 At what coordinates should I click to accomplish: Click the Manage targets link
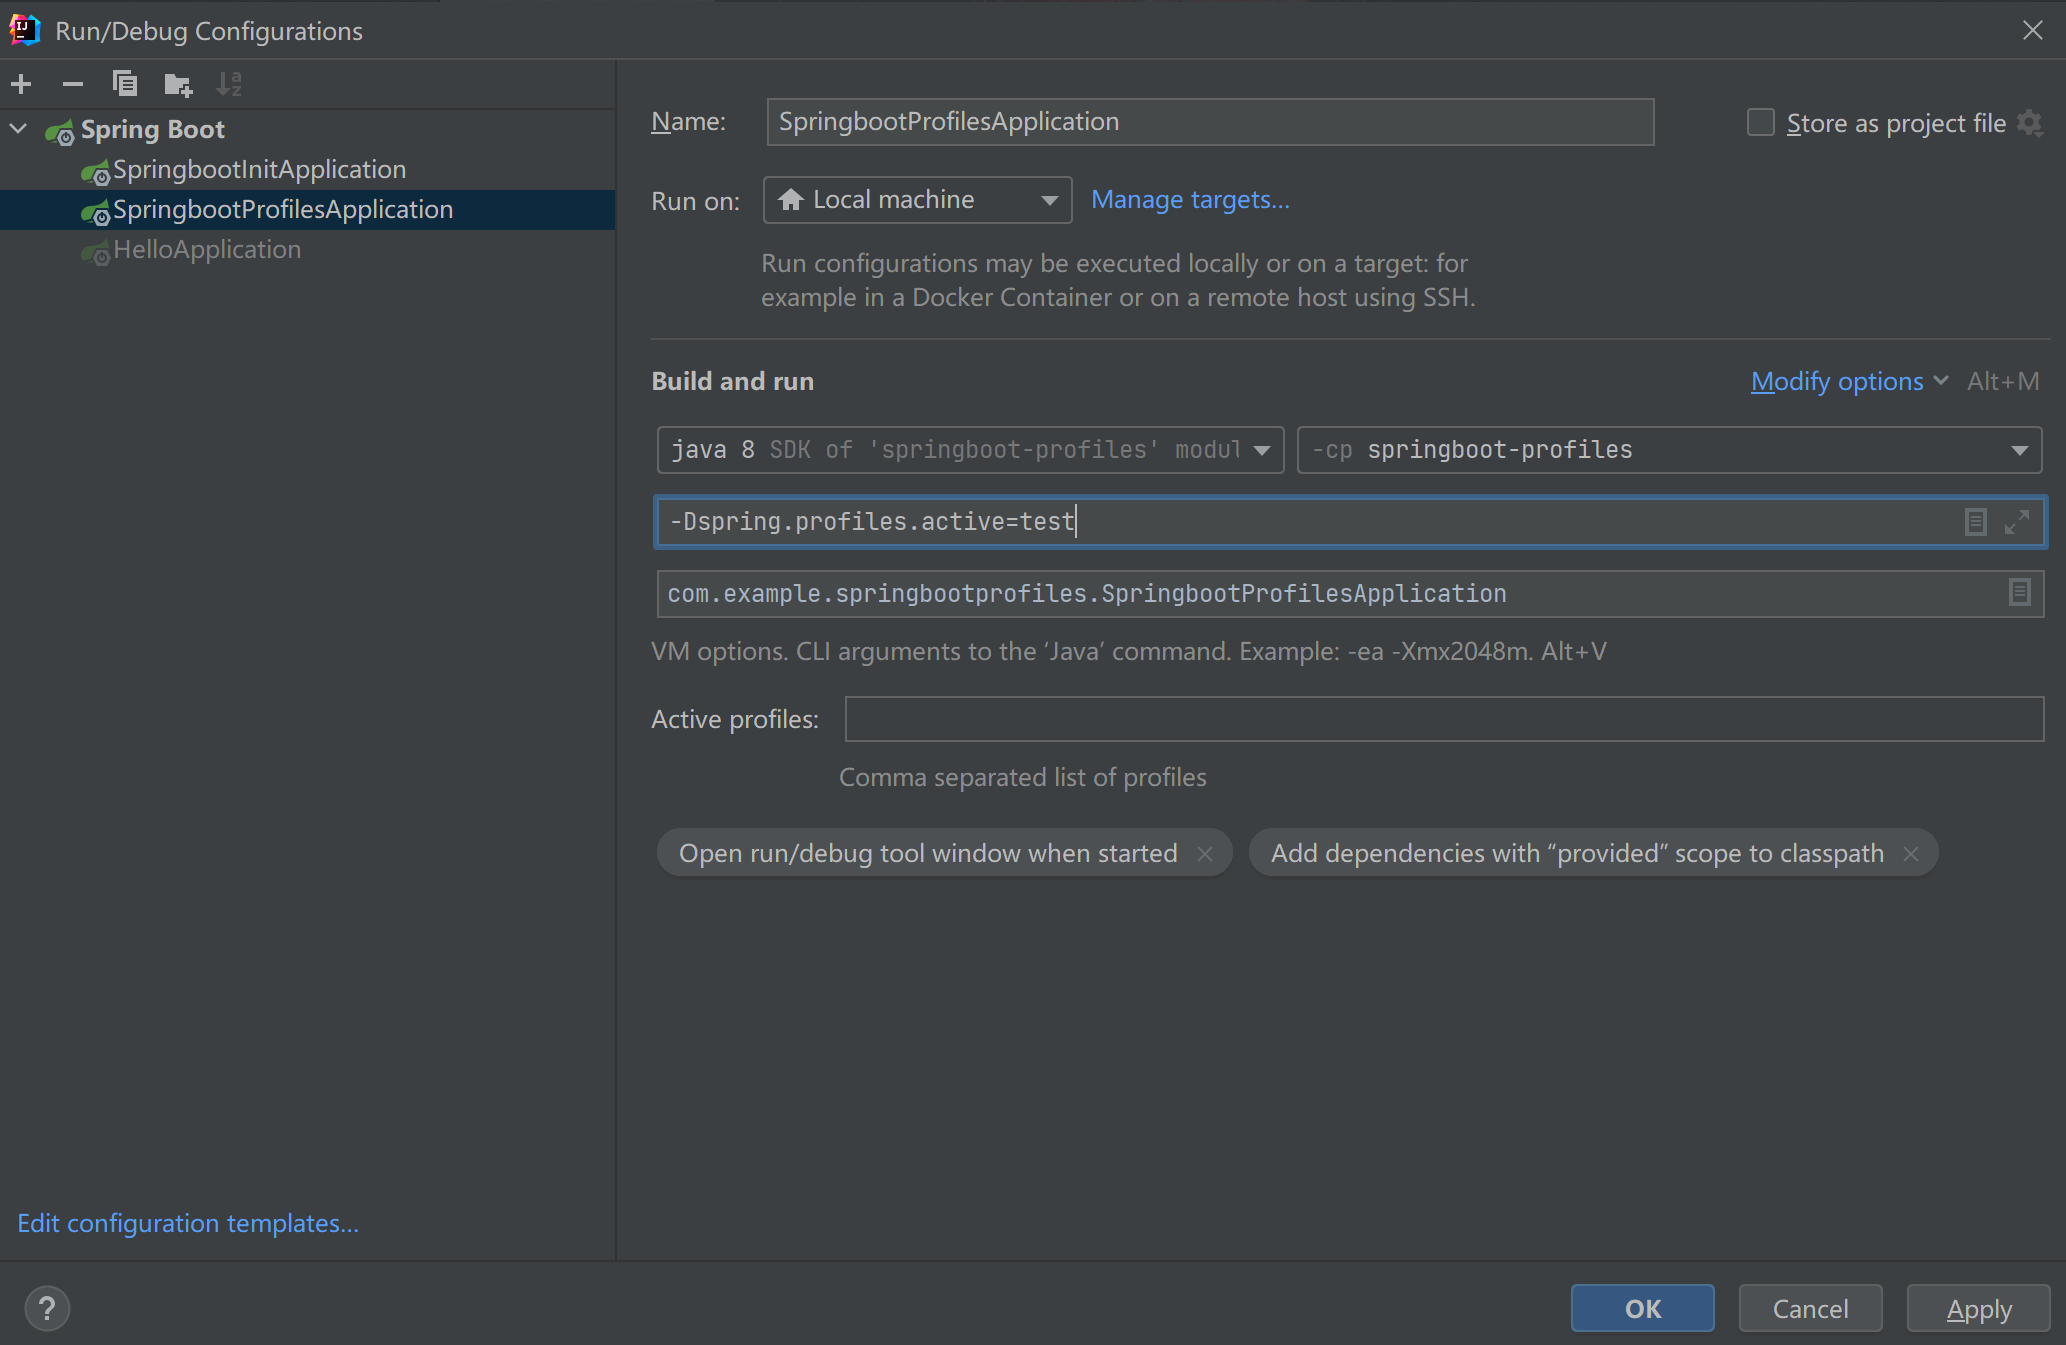pos(1190,200)
